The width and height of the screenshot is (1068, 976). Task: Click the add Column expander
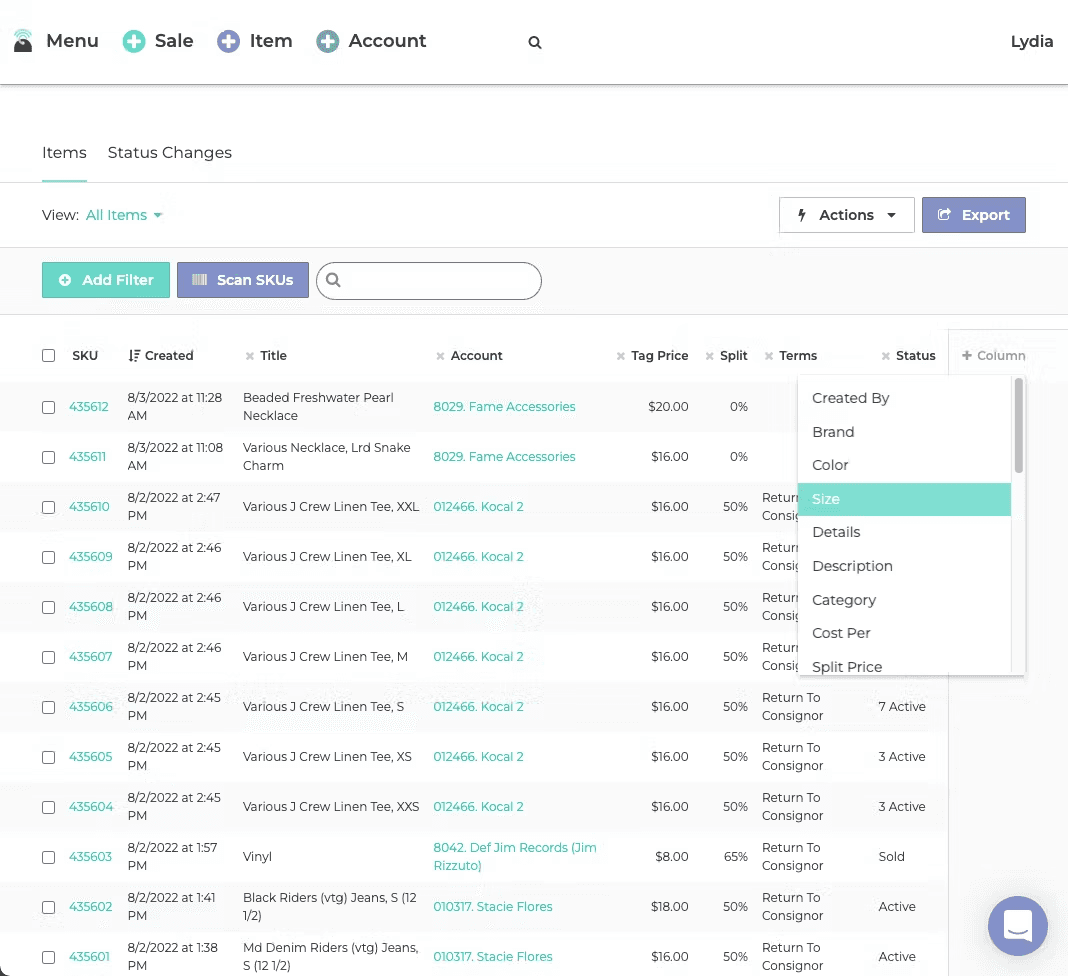(x=993, y=356)
